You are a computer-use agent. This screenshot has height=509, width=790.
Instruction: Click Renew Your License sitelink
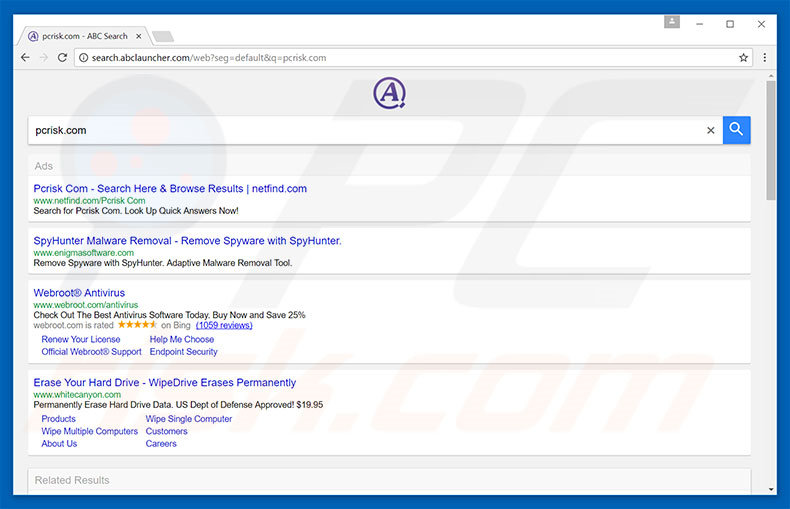(81, 340)
